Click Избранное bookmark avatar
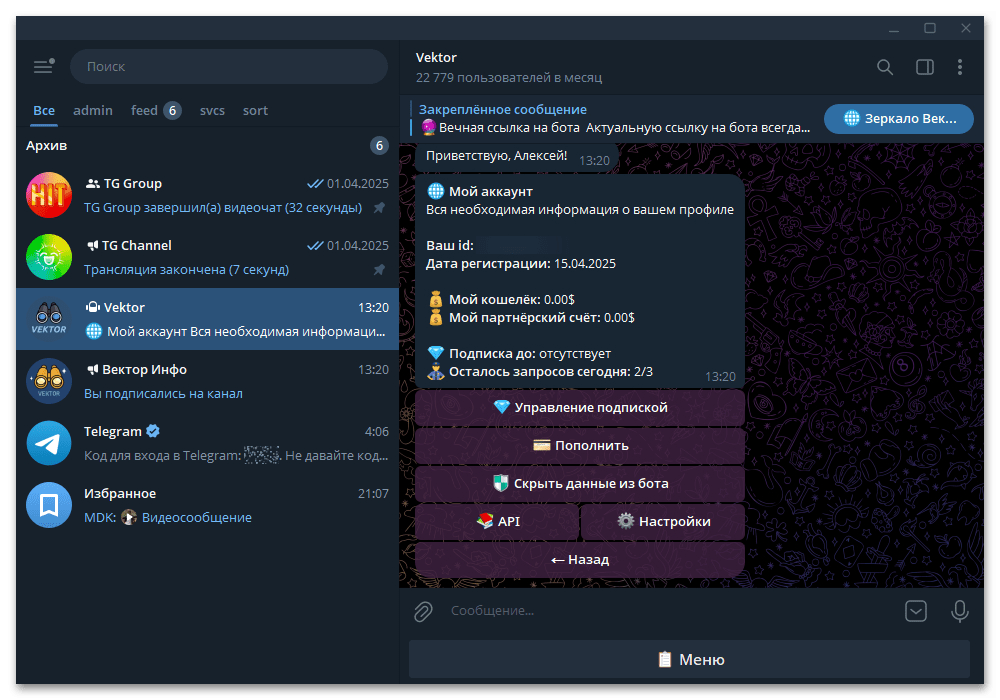The width and height of the screenshot is (1000, 700). click(49, 505)
